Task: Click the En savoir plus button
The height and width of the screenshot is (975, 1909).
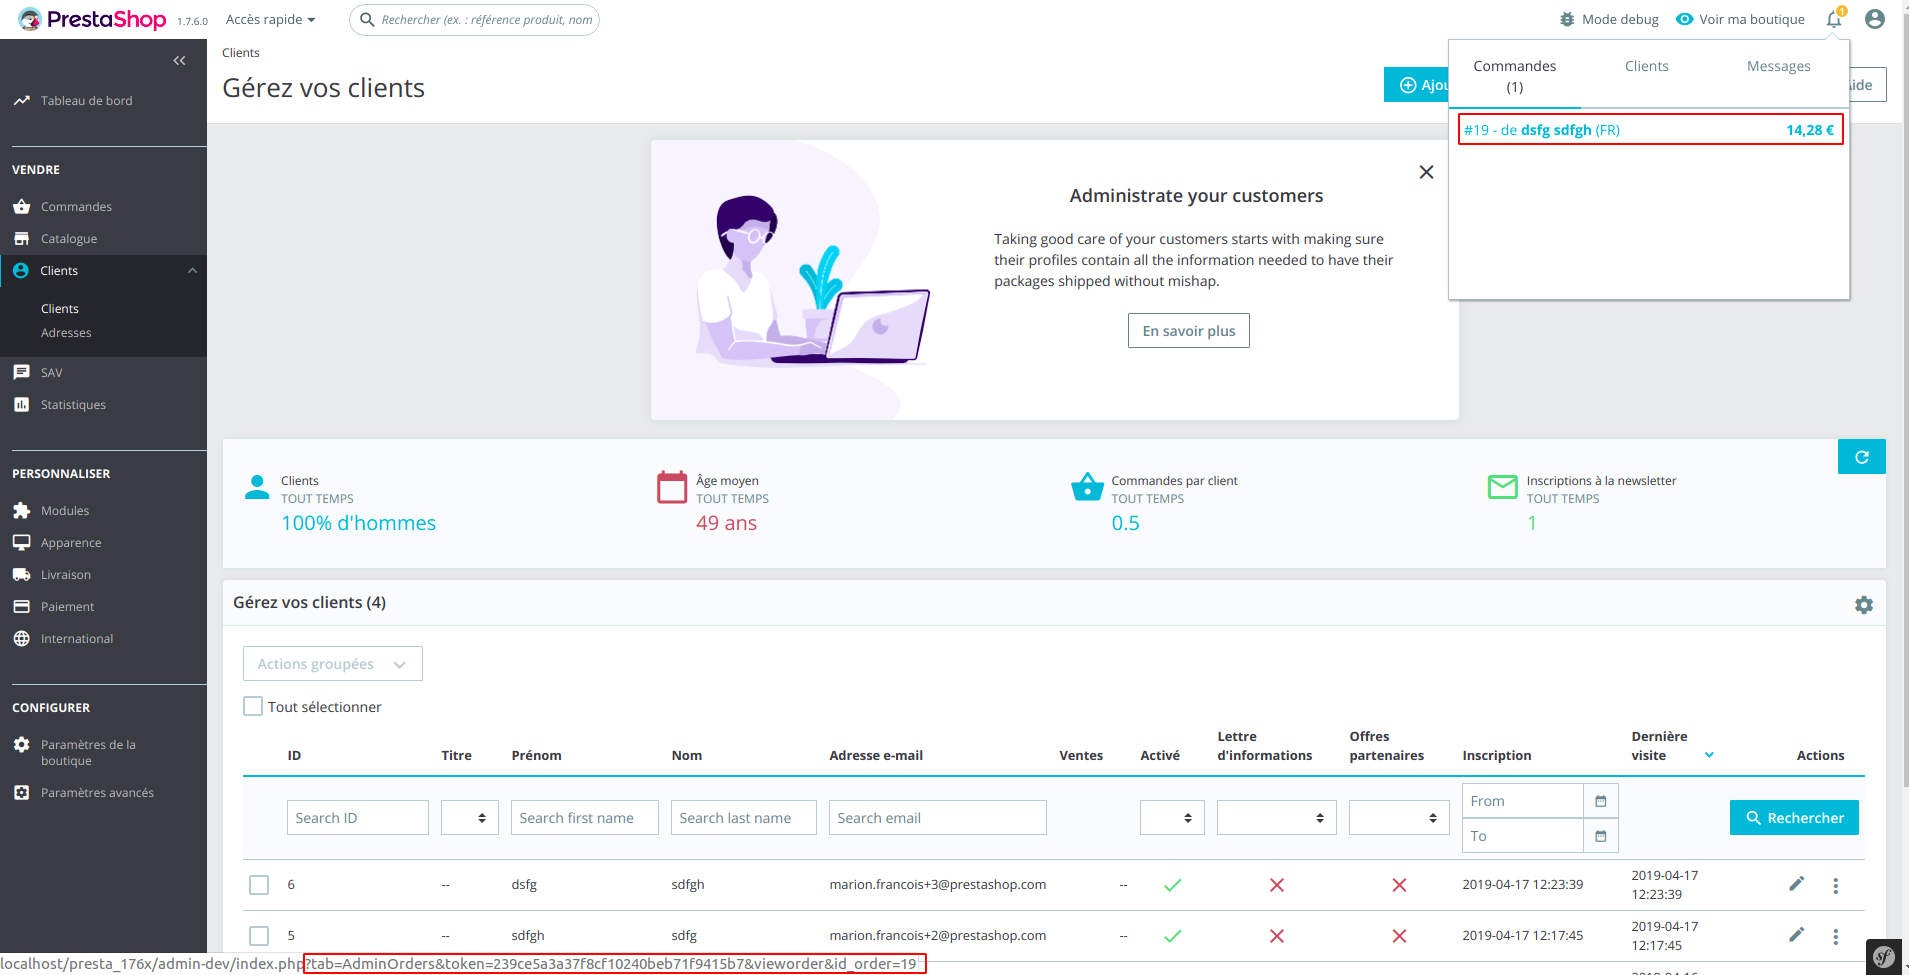Action: [1188, 330]
